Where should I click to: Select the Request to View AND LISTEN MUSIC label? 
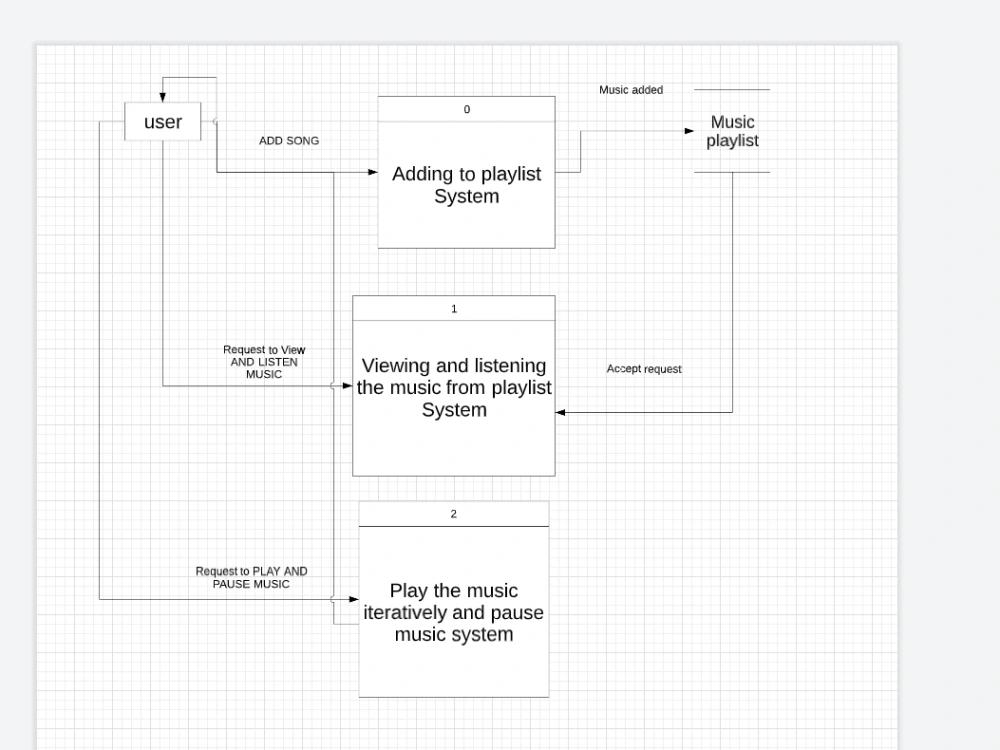click(x=264, y=361)
